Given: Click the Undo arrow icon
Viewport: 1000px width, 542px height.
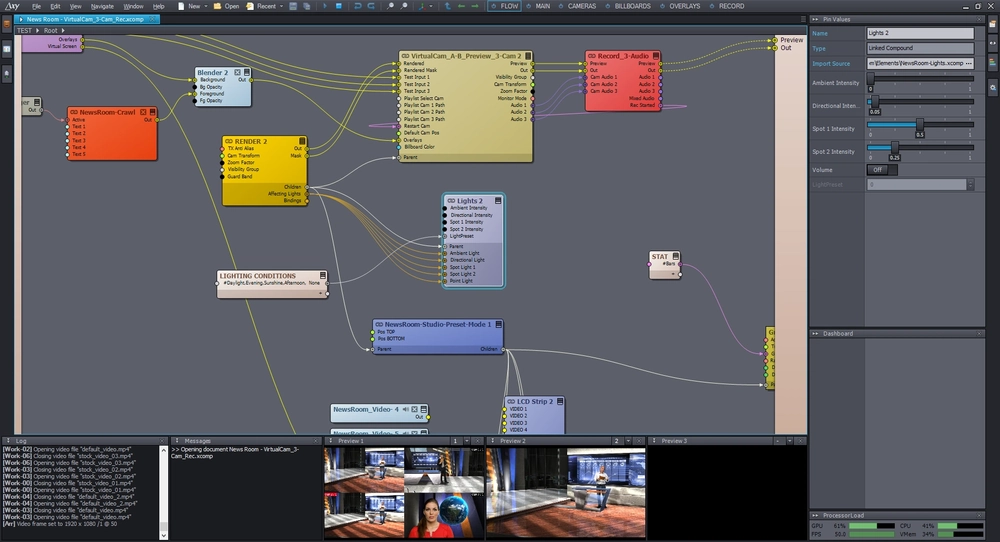Looking at the screenshot, I should (x=357, y=6).
